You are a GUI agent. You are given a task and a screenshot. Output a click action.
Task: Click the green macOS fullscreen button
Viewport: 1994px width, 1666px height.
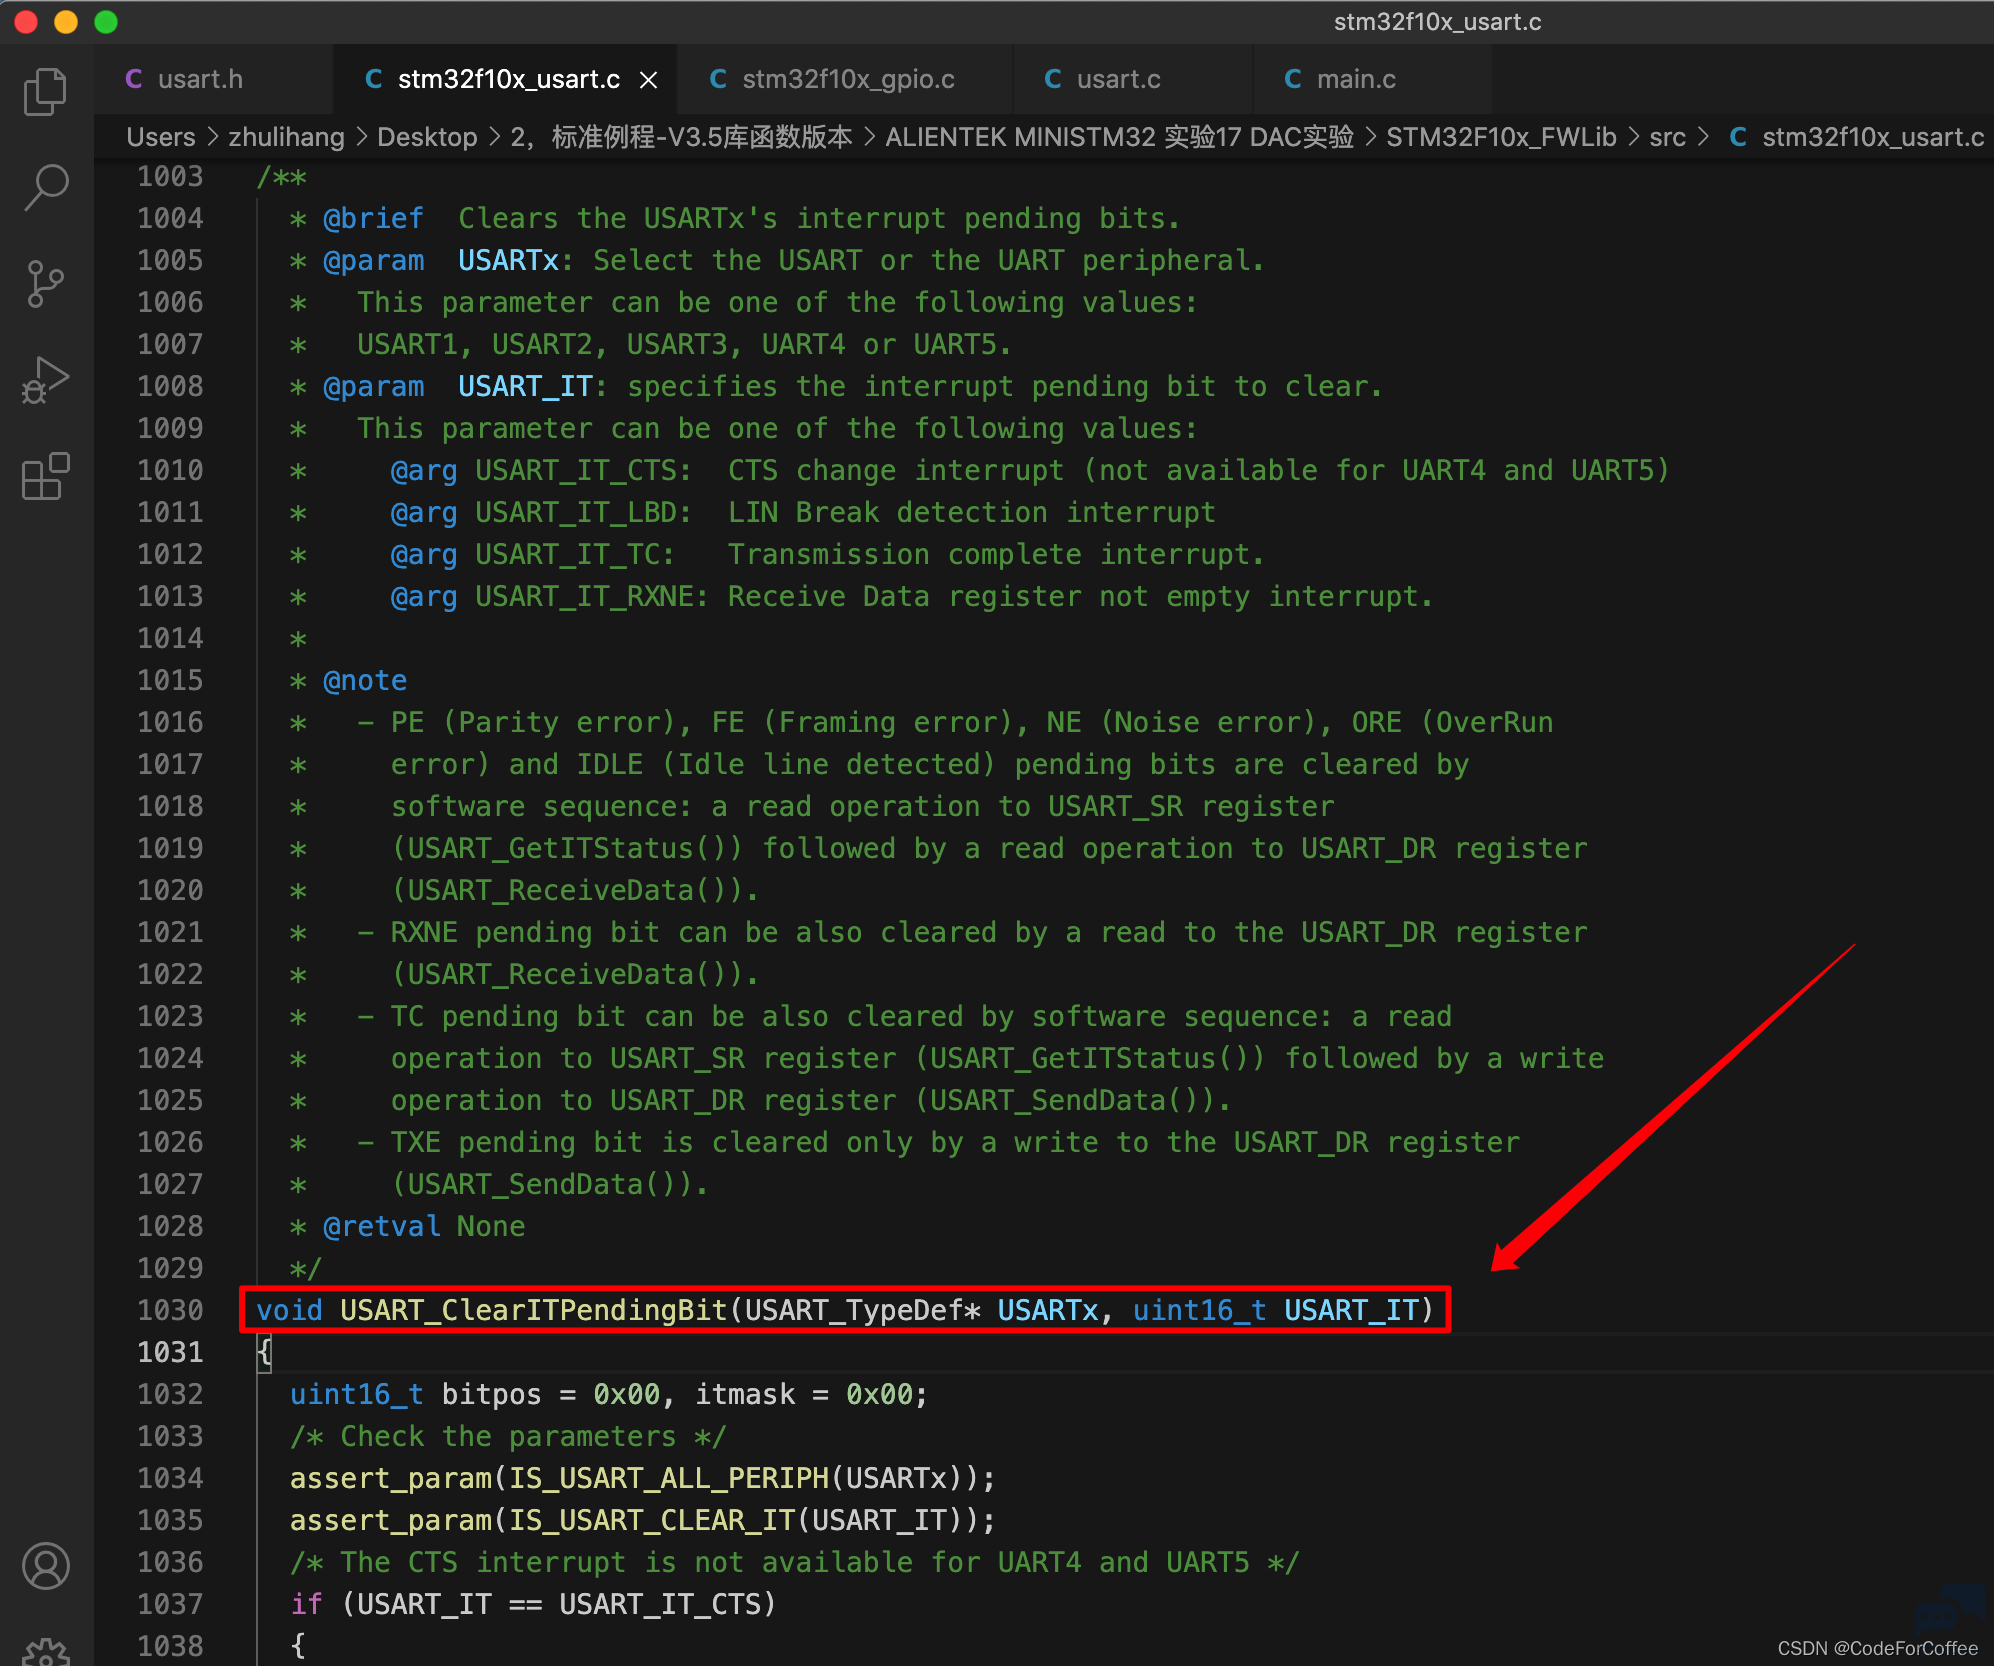106,21
